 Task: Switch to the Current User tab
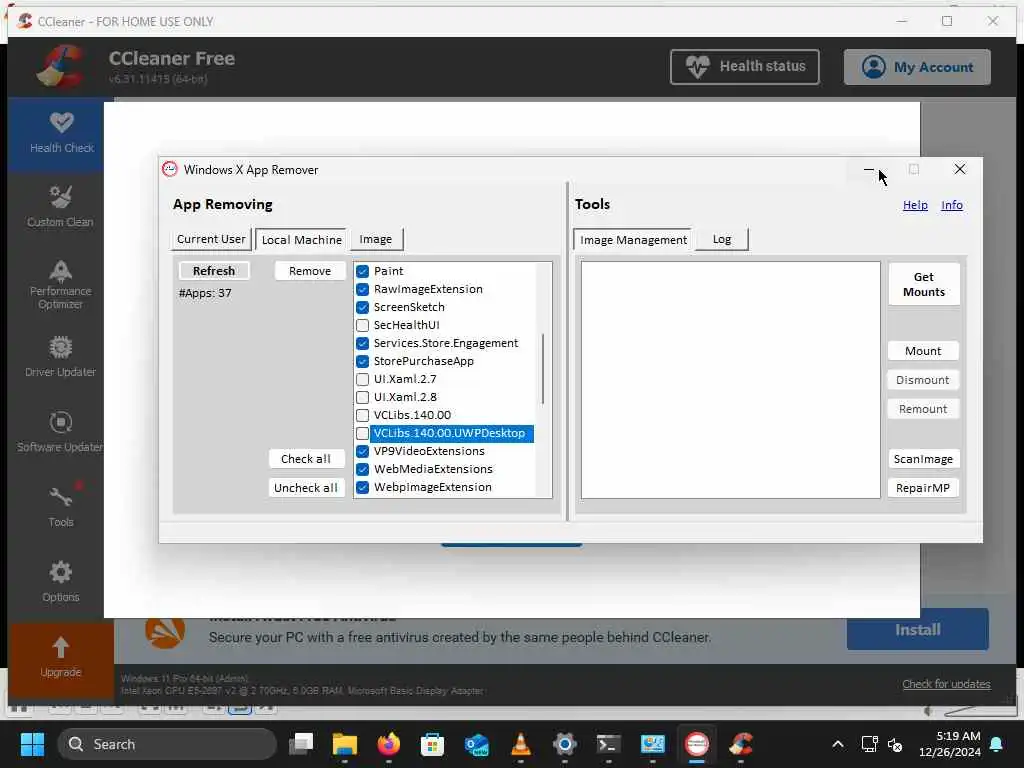click(x=211, y=239)
